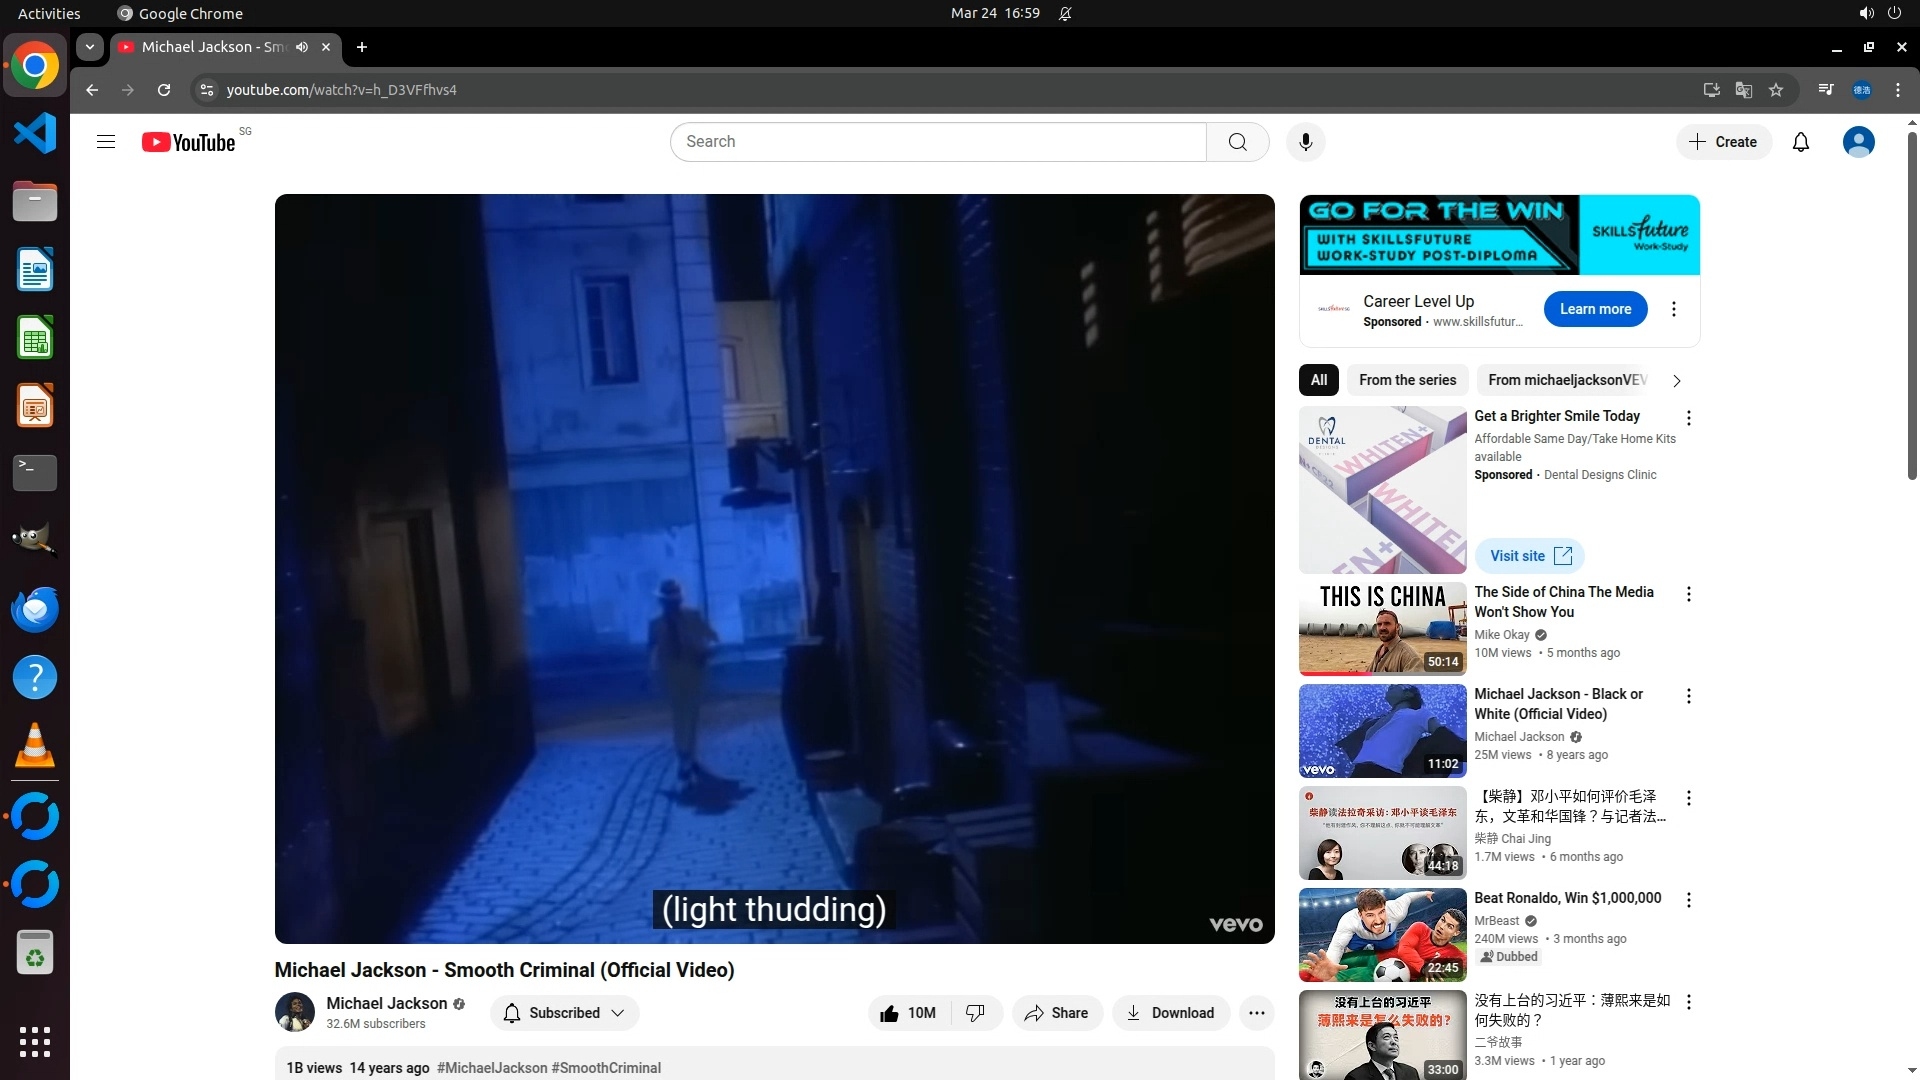
Task: Dislike the video with thumbs down
Action: pyautogui.click(x=976, y=1013)
